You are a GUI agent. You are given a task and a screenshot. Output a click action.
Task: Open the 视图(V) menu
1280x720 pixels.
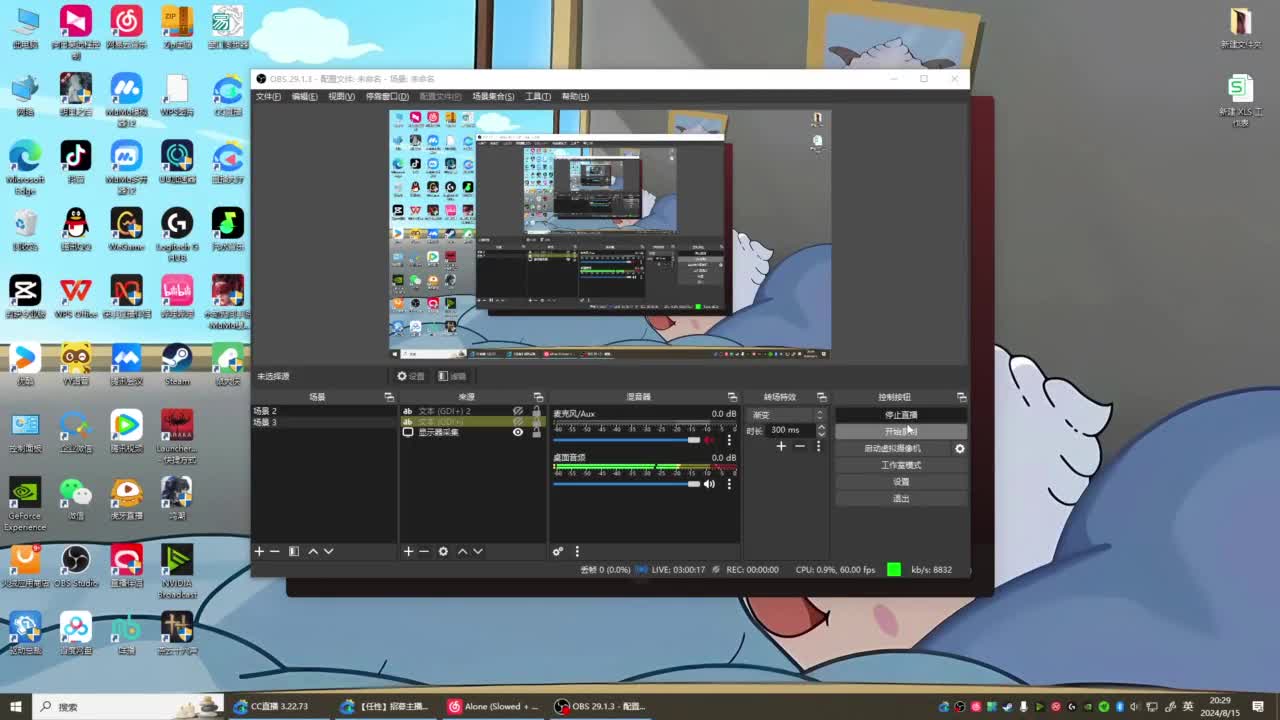(341, 97)
